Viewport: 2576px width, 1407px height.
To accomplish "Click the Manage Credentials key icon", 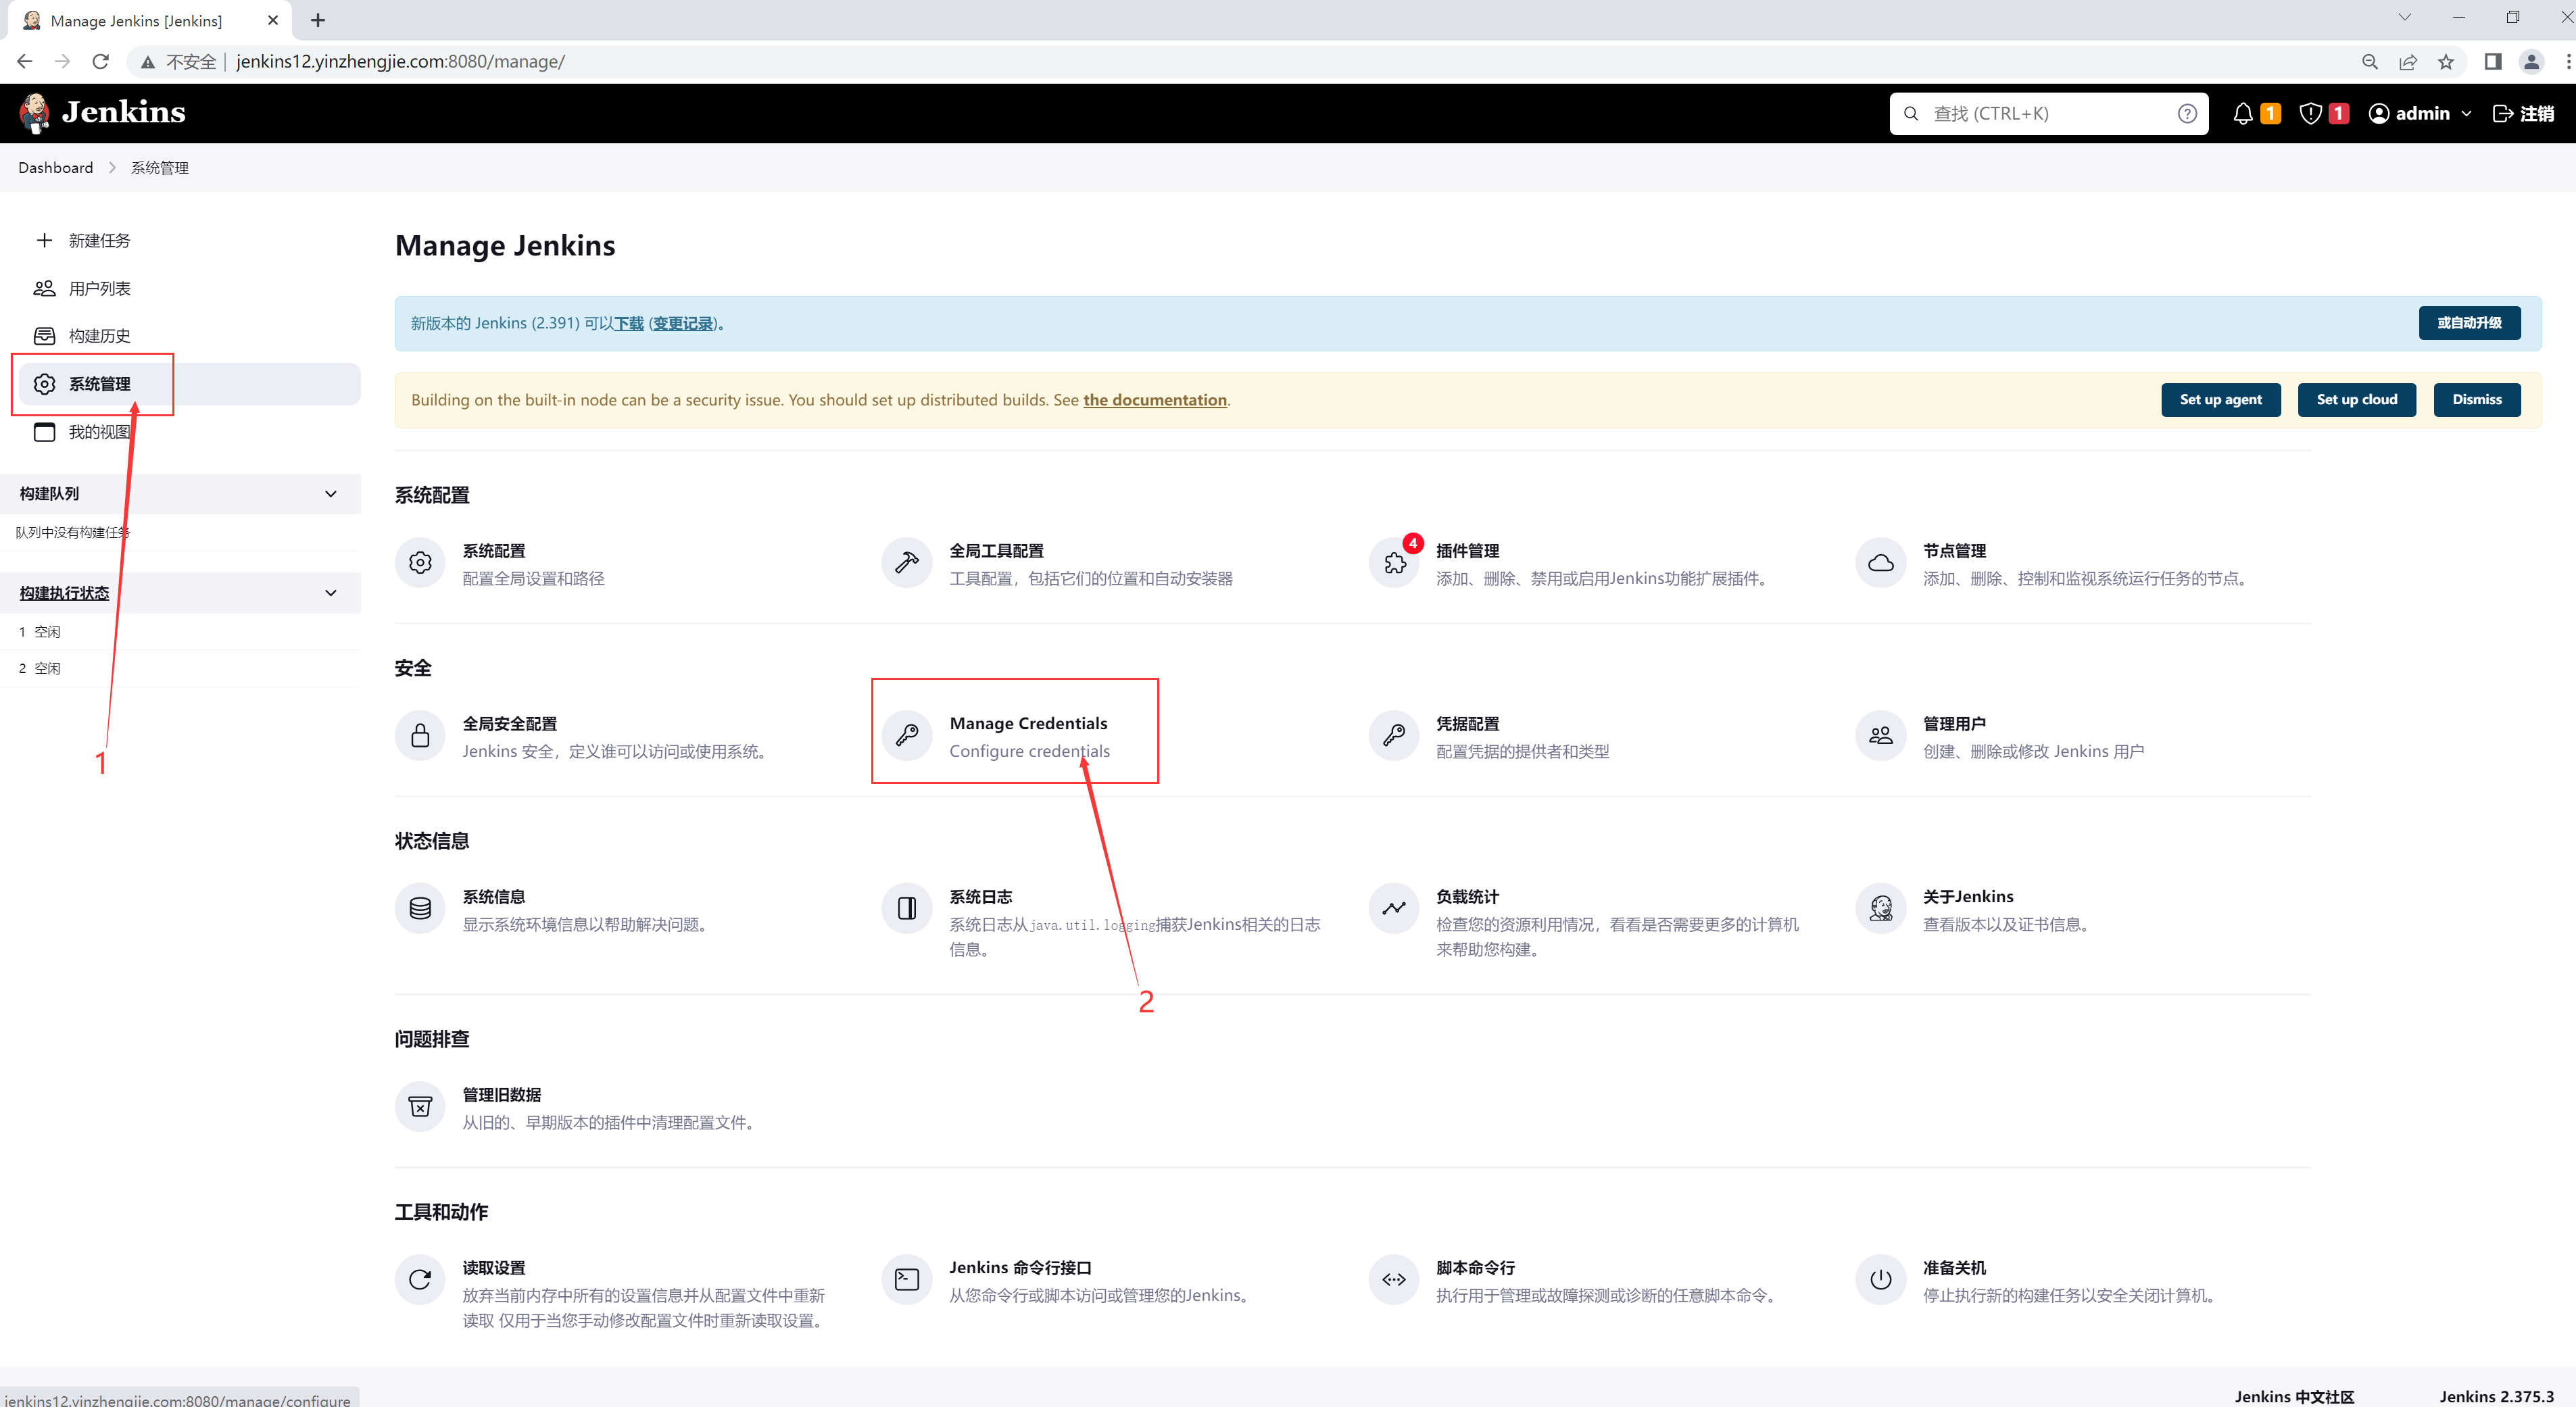I will [907, 736].
